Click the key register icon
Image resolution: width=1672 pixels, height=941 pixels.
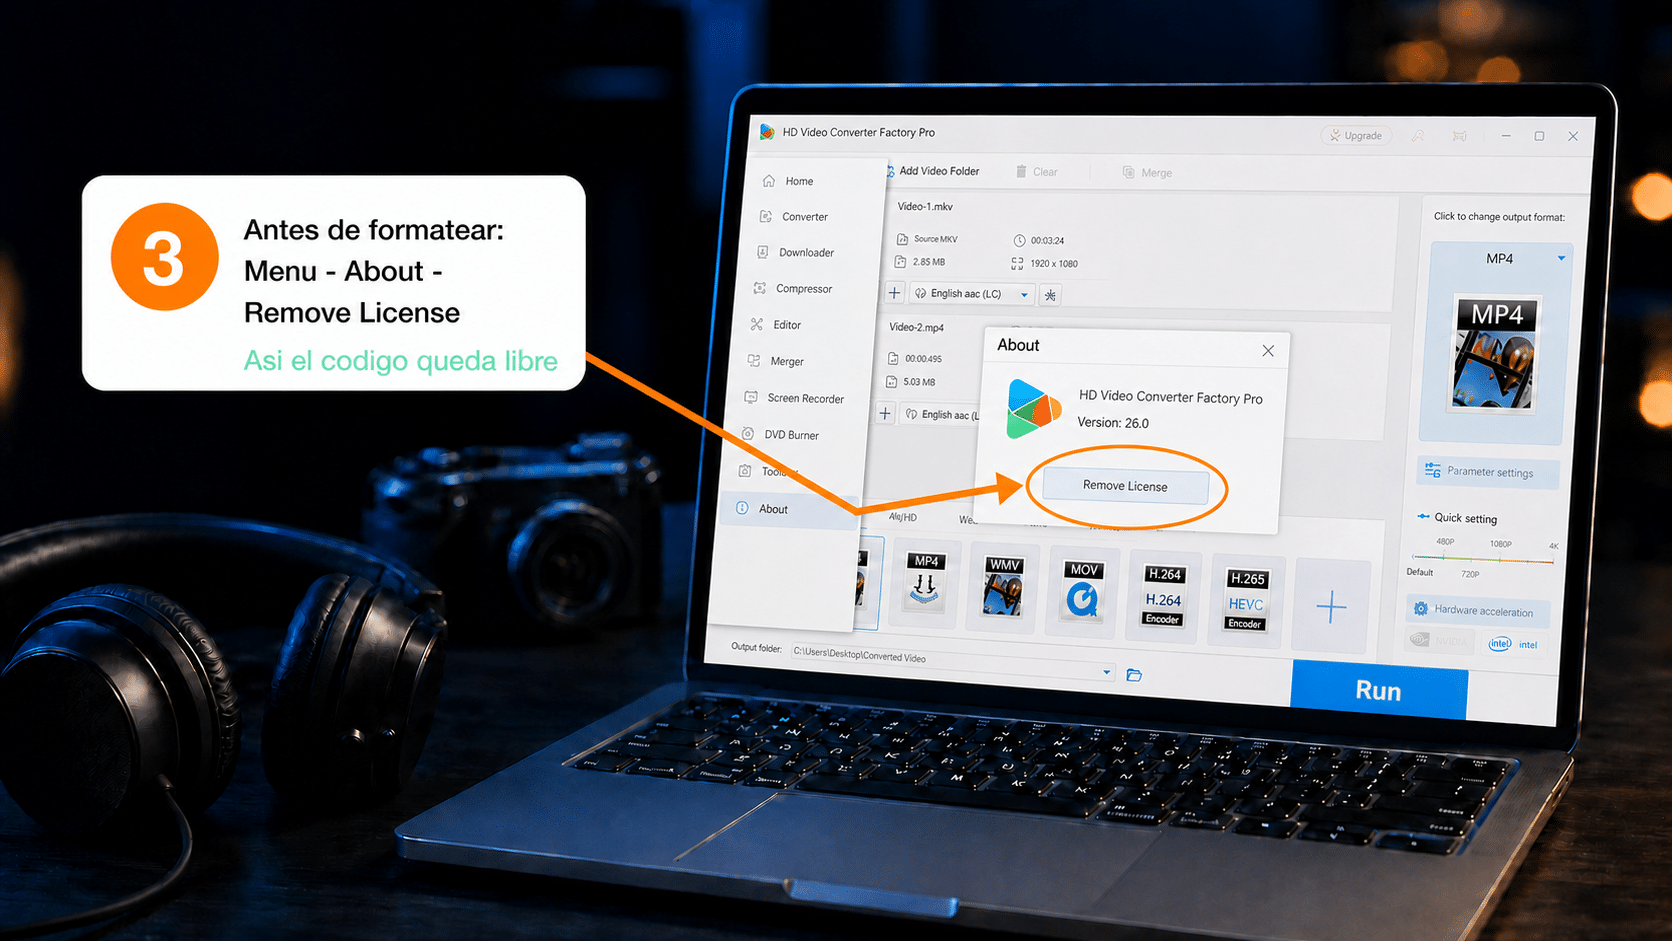[x=1417, y=136]
